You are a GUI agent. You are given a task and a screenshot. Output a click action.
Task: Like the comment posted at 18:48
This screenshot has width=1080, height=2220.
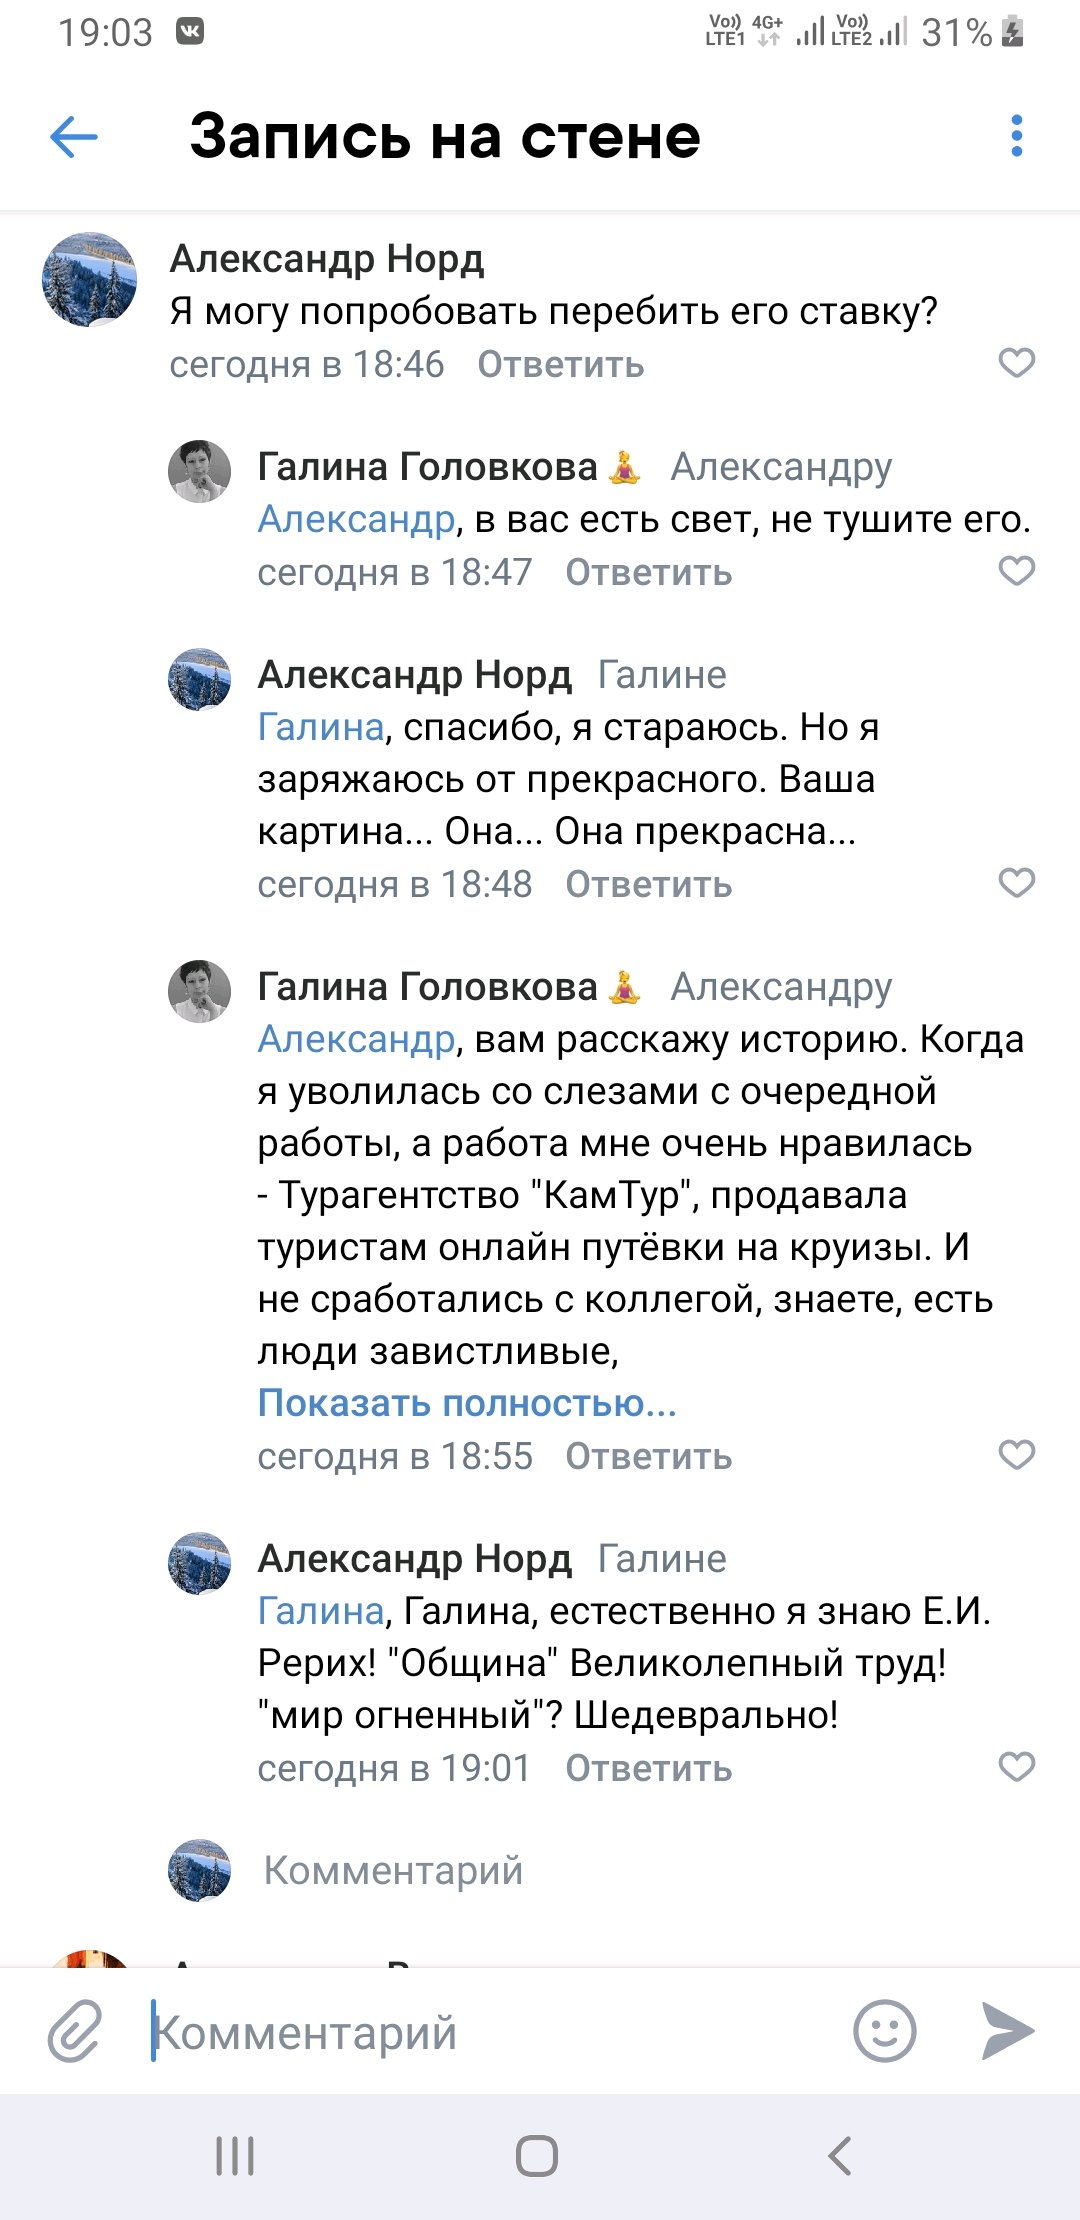tap(1016, 883)
